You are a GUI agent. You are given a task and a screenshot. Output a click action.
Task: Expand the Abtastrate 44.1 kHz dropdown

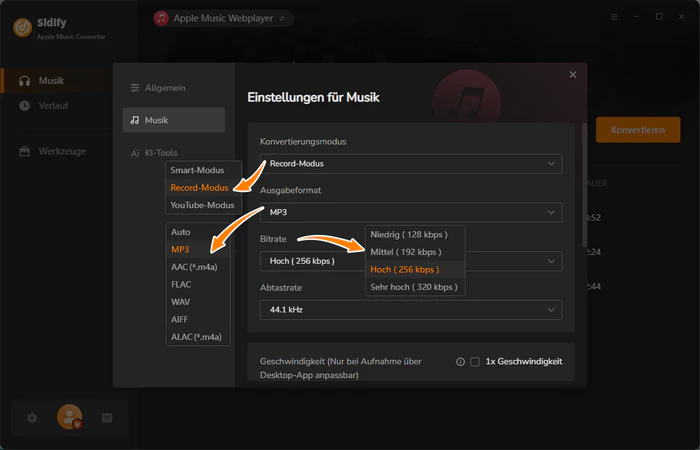[x=411, y=310]
